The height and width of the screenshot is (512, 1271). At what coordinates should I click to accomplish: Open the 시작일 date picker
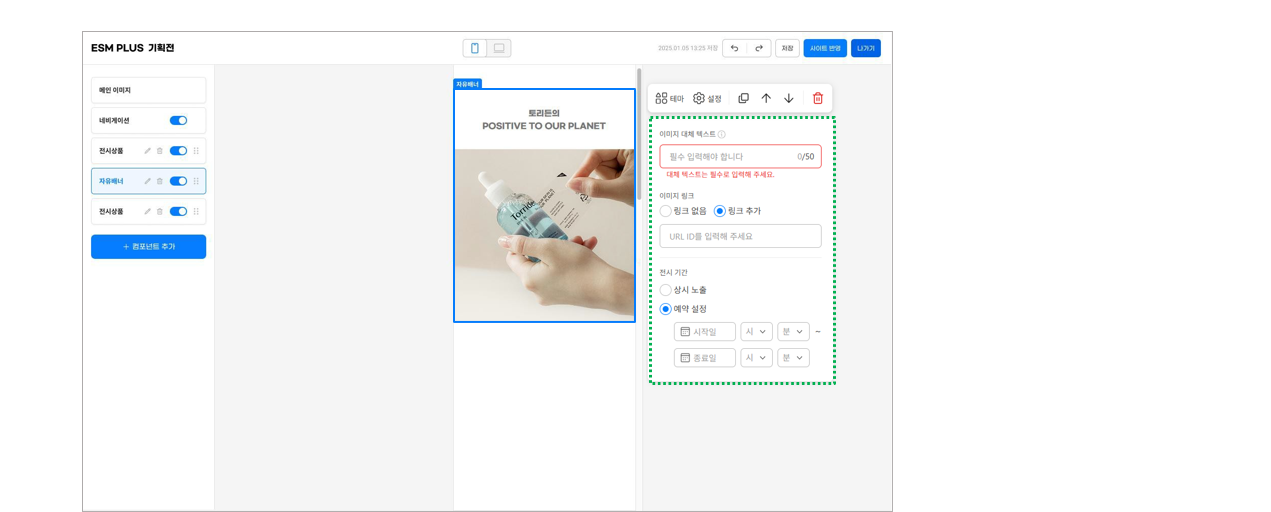click(705, 331)
